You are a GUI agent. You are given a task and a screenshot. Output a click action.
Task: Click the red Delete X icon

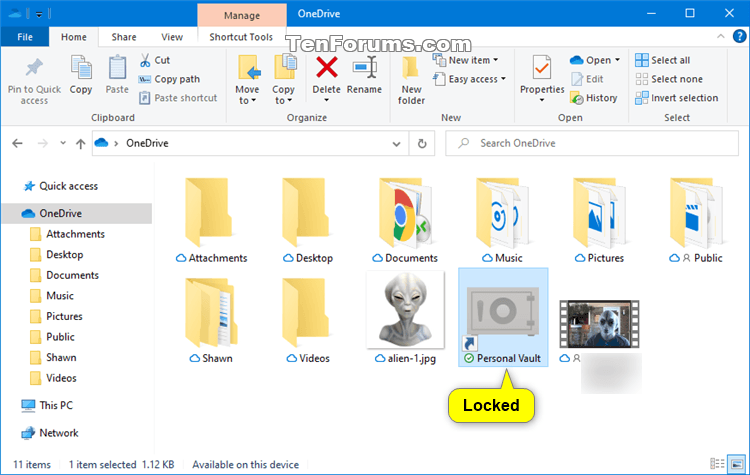[327, 67]
